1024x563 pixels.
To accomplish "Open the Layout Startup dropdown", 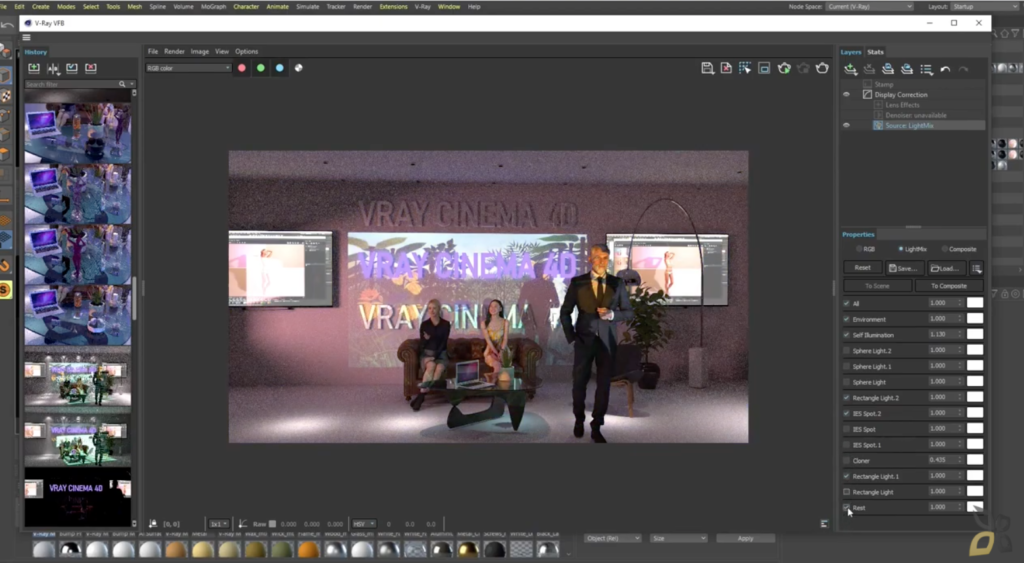I will pyautogui.click(x=984, y=7).
